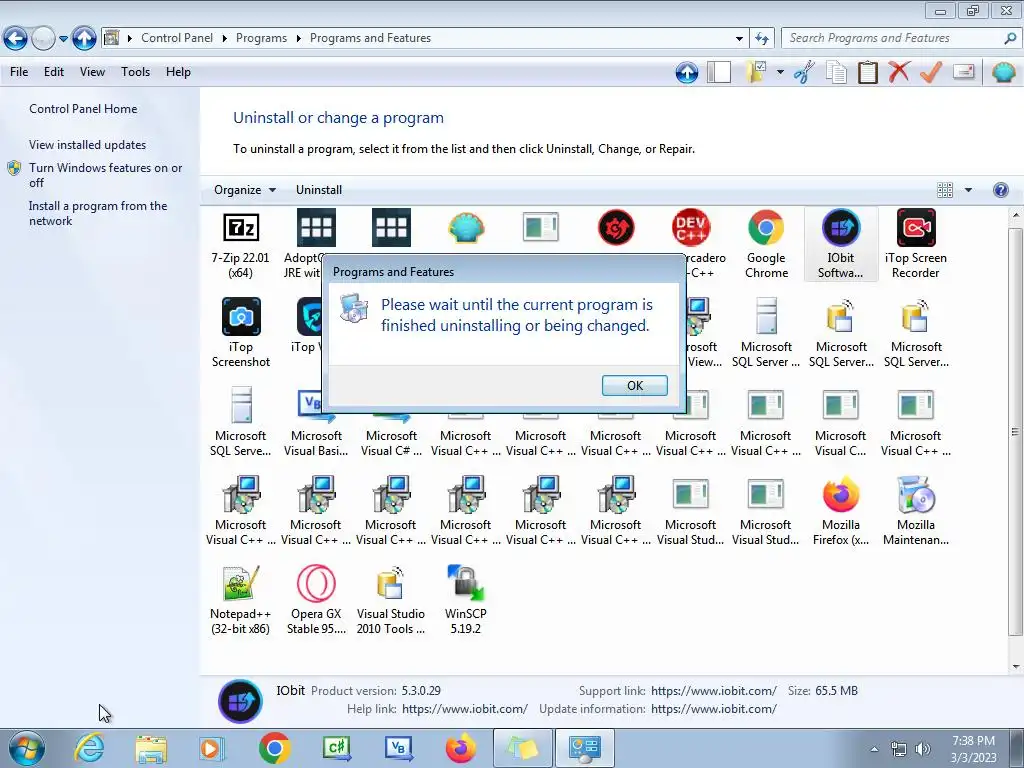
Task: Click the red X Delete toolbar icon
Action: tap(899, 72)
